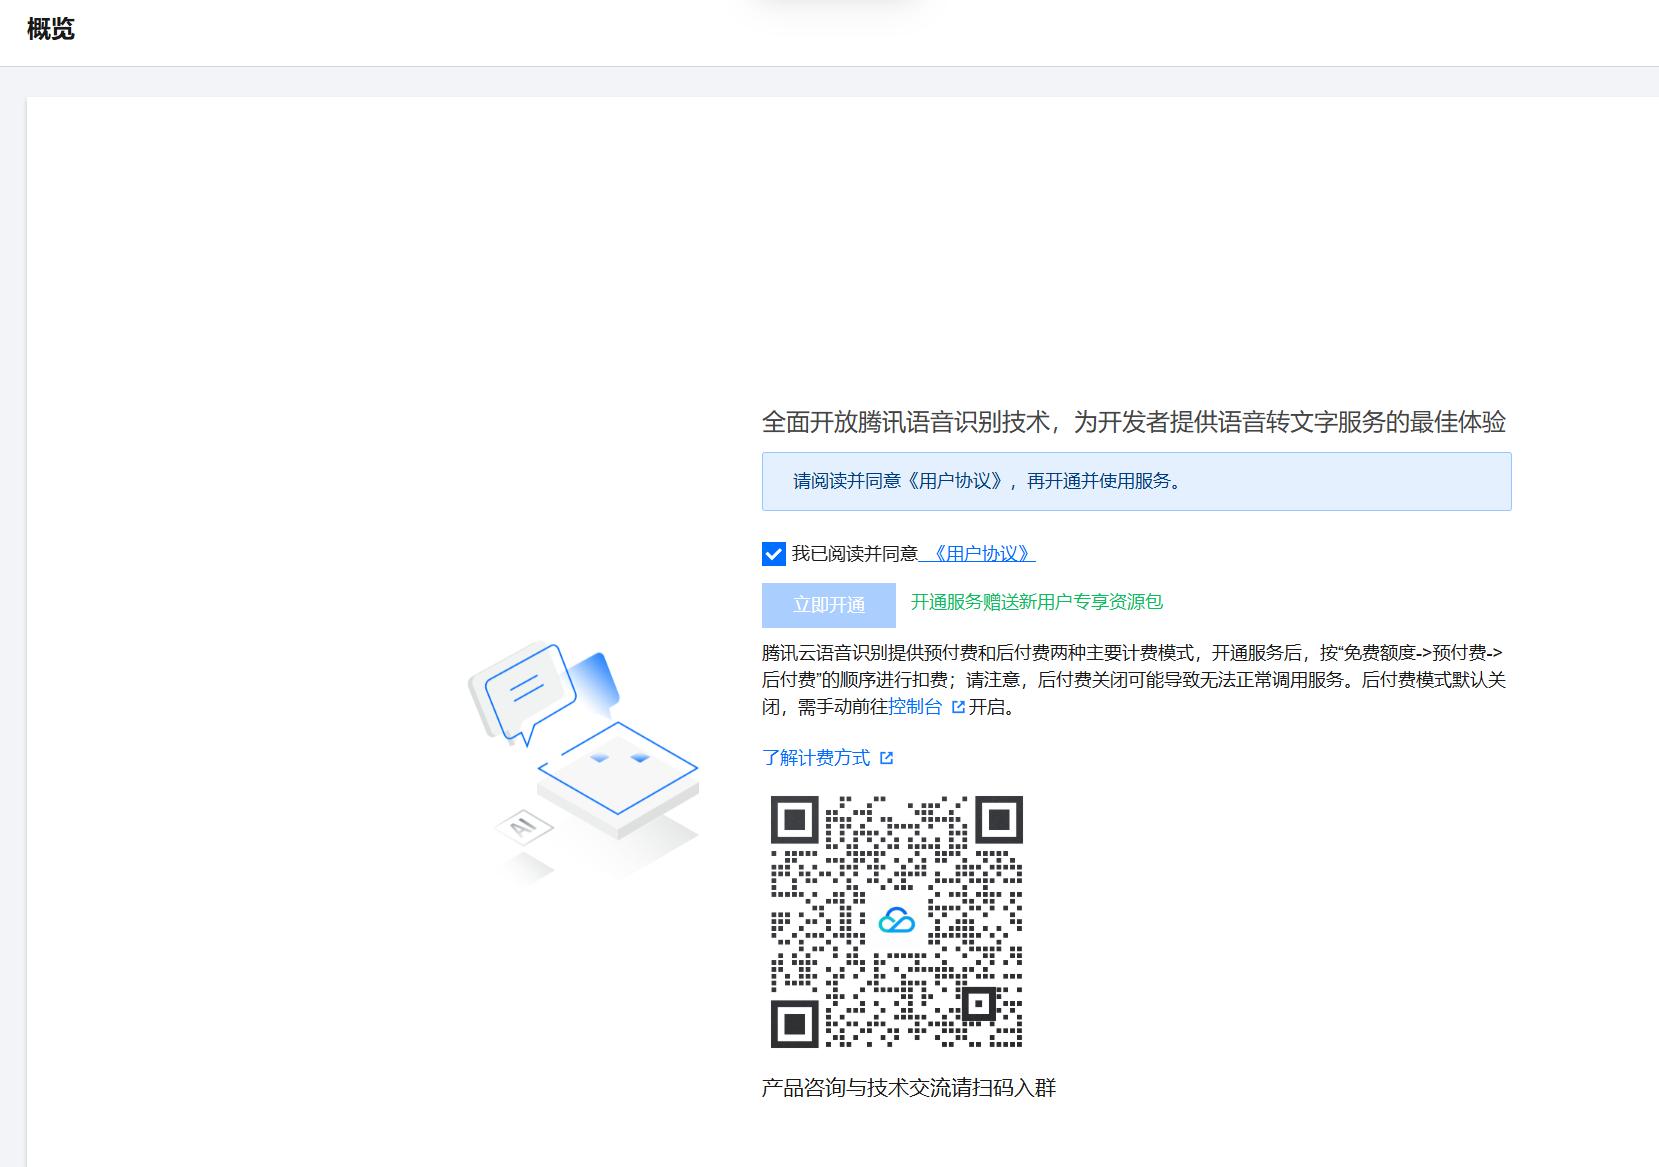Uncheck the user agreement checkbox
Screen dimensions: 1659x1167
tap(773, 554)
